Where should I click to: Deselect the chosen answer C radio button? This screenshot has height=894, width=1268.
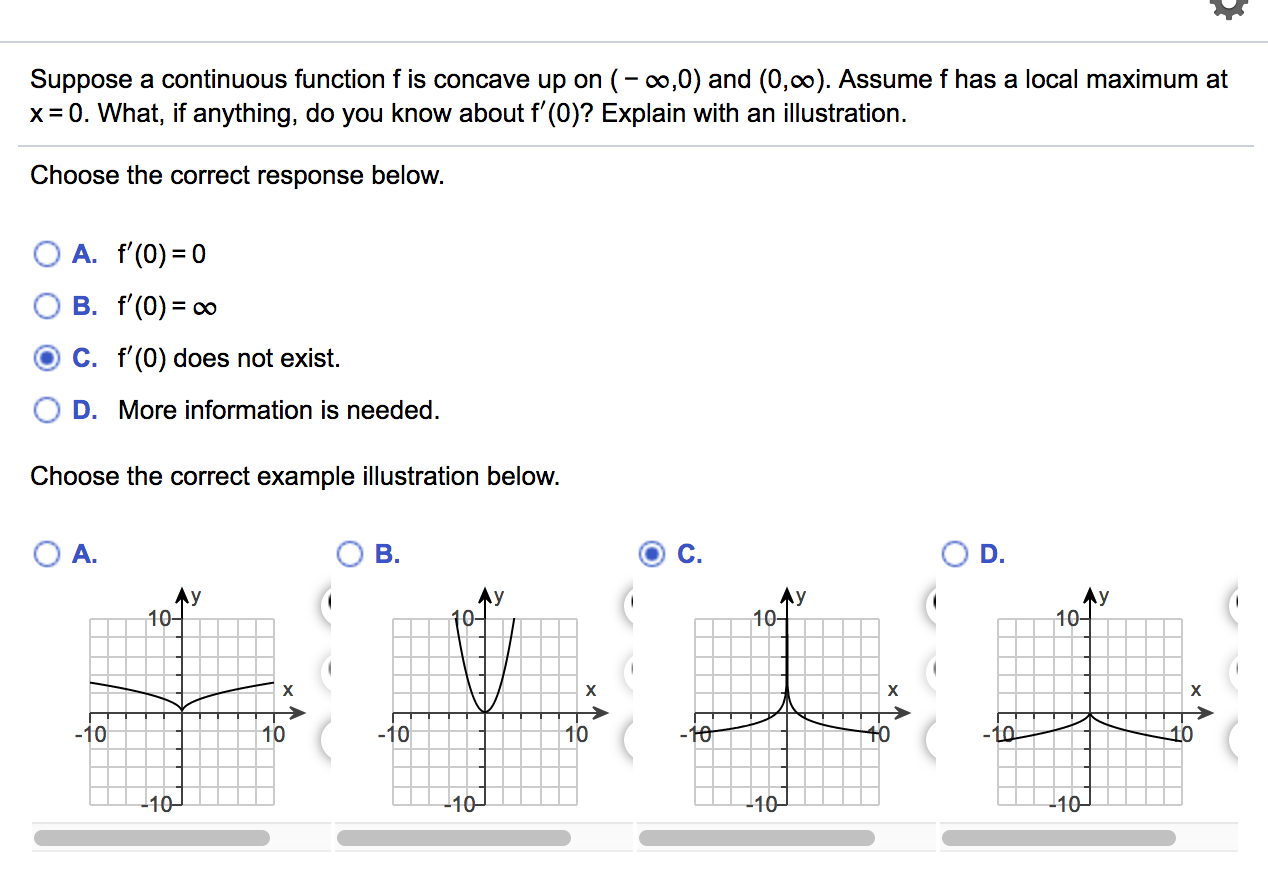(x=46, y=357)
